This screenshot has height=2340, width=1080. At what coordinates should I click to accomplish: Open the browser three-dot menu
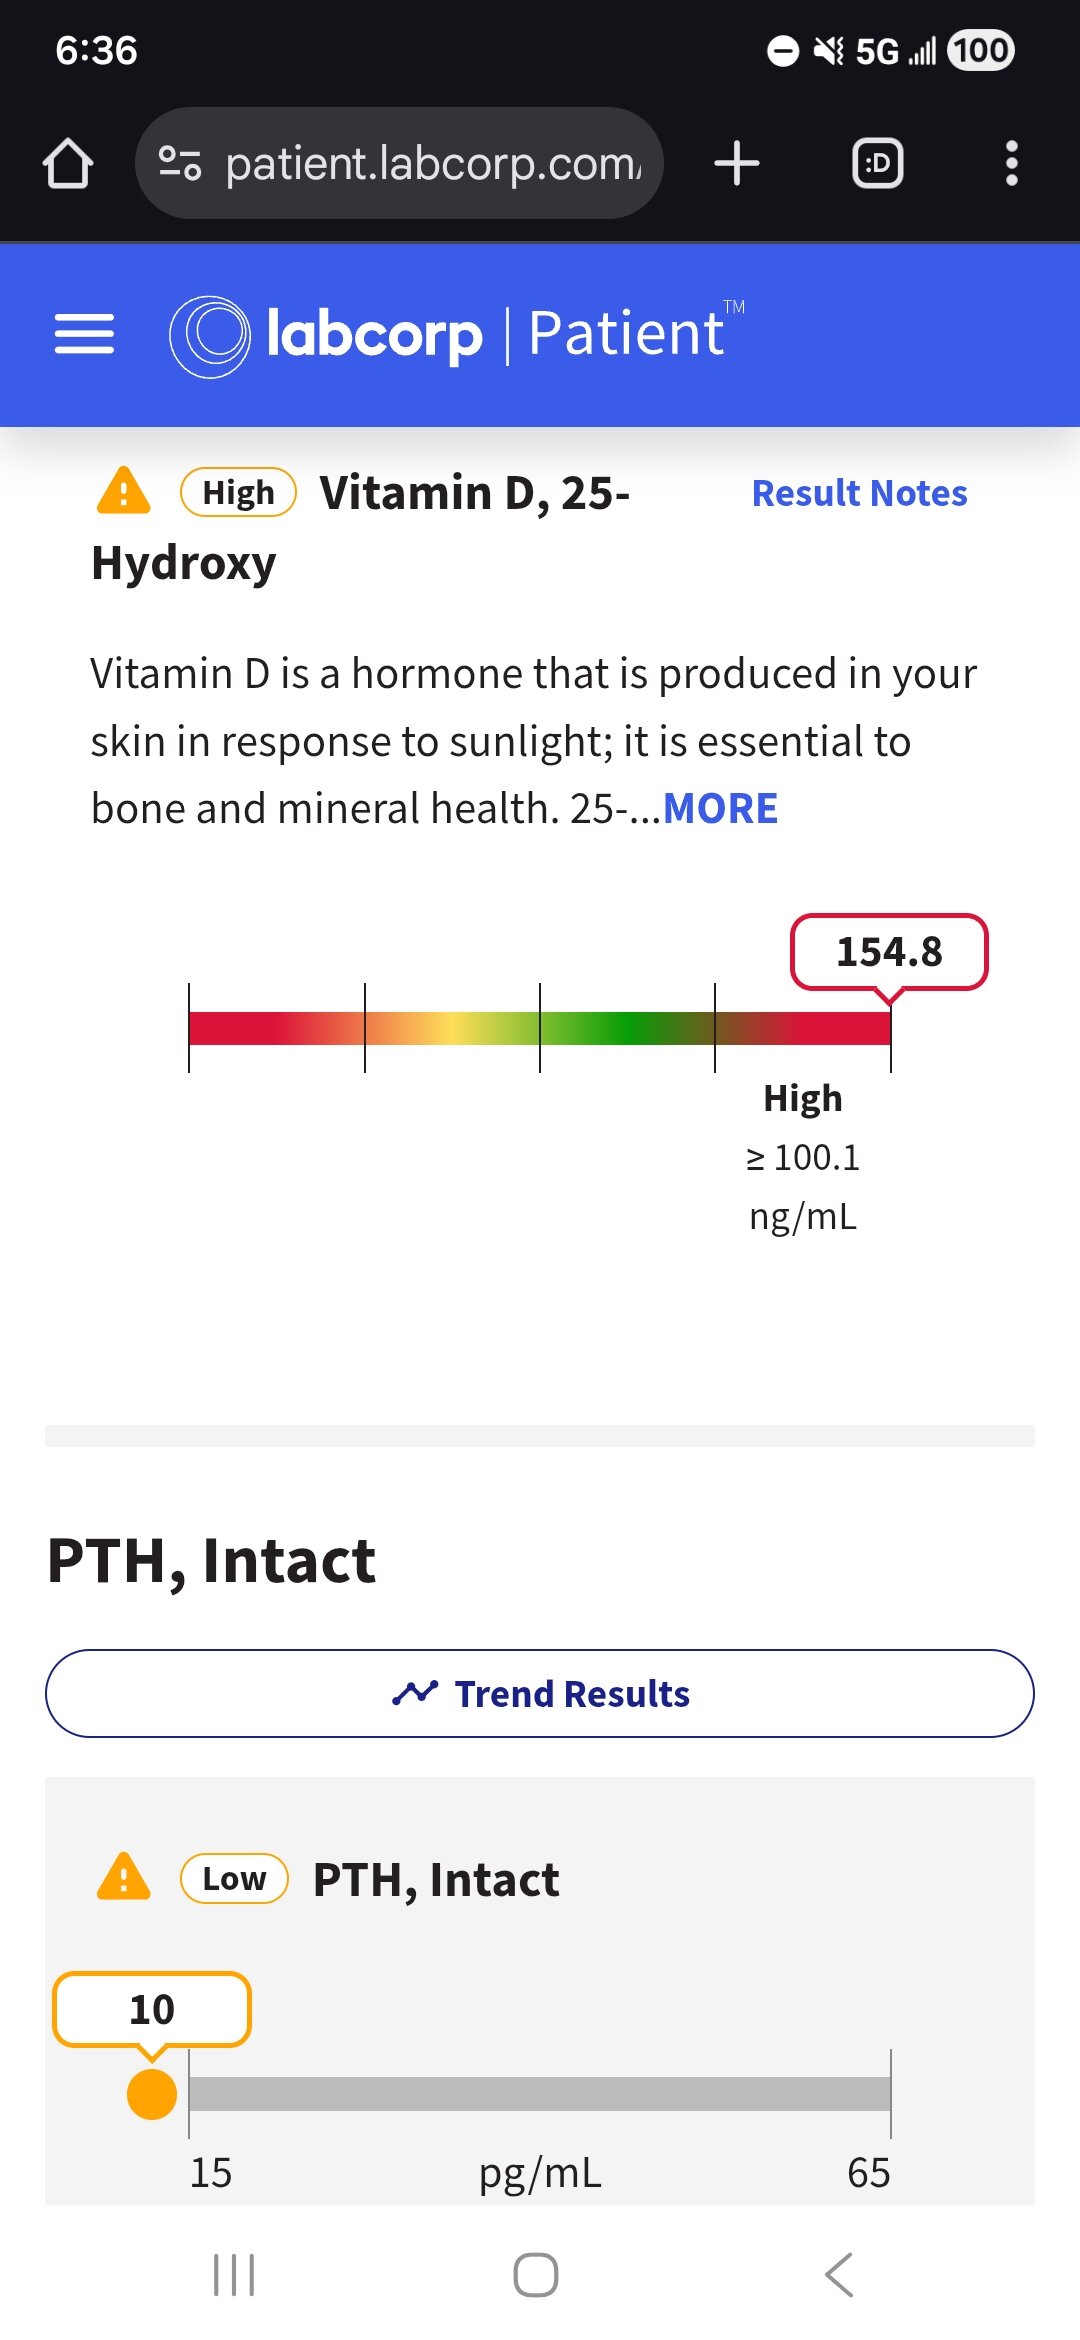click(x=1011, y=164)
